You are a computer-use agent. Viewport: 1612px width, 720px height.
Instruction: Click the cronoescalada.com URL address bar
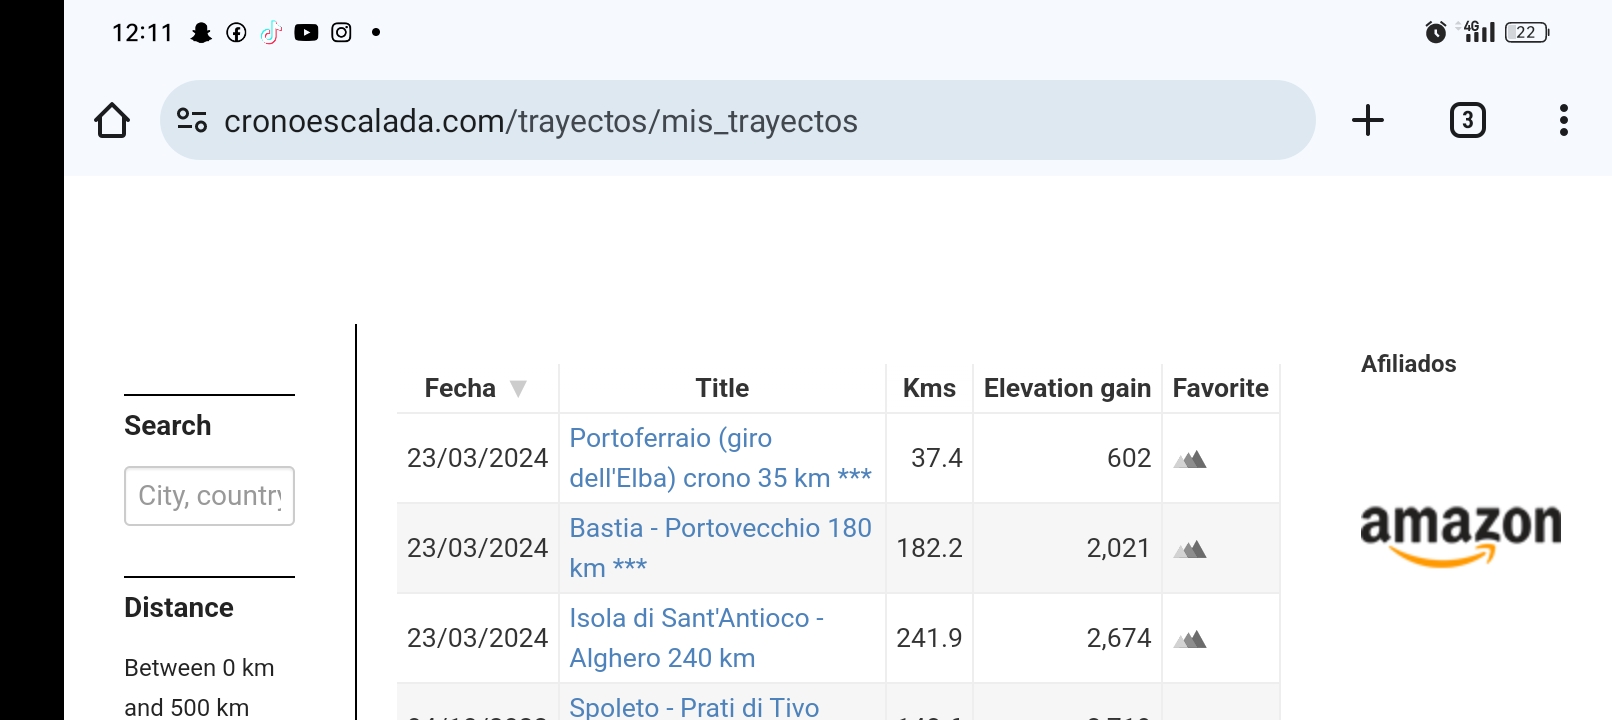tap(737, 120)
